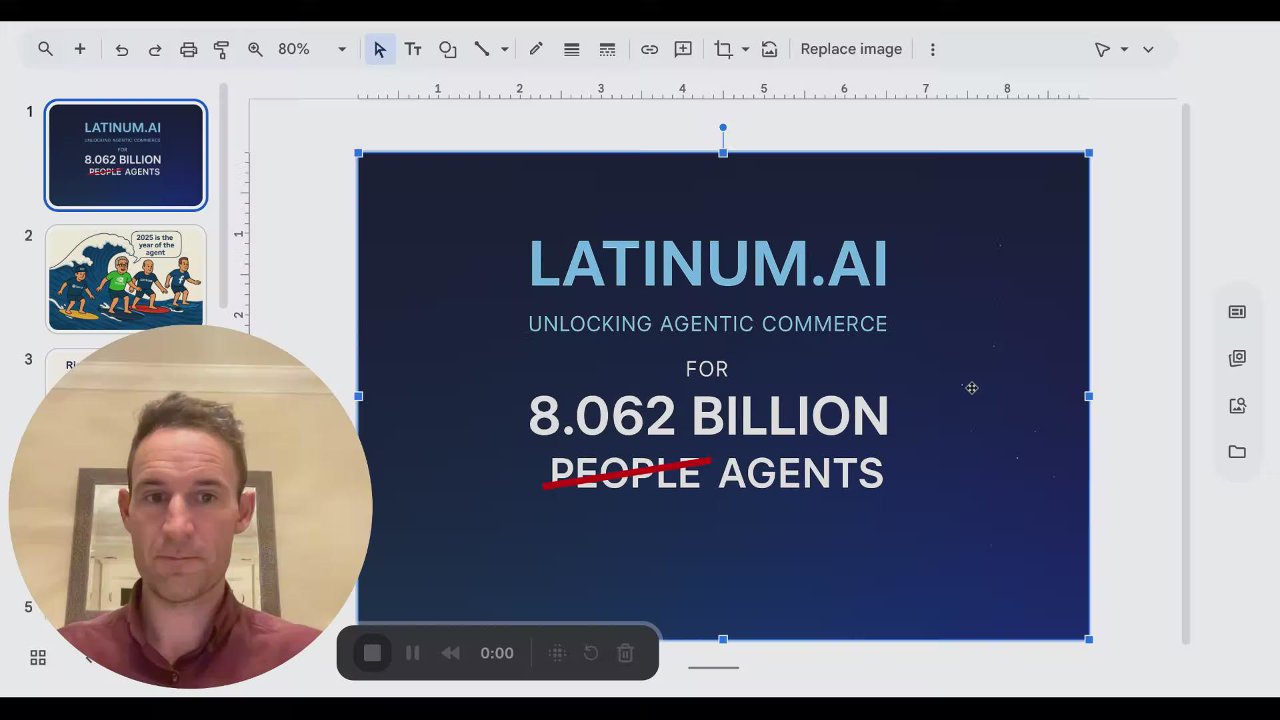Viewport: 1280px width, 720px height.
Task: Click the 8.062 BILLION text
Action: 708,416
